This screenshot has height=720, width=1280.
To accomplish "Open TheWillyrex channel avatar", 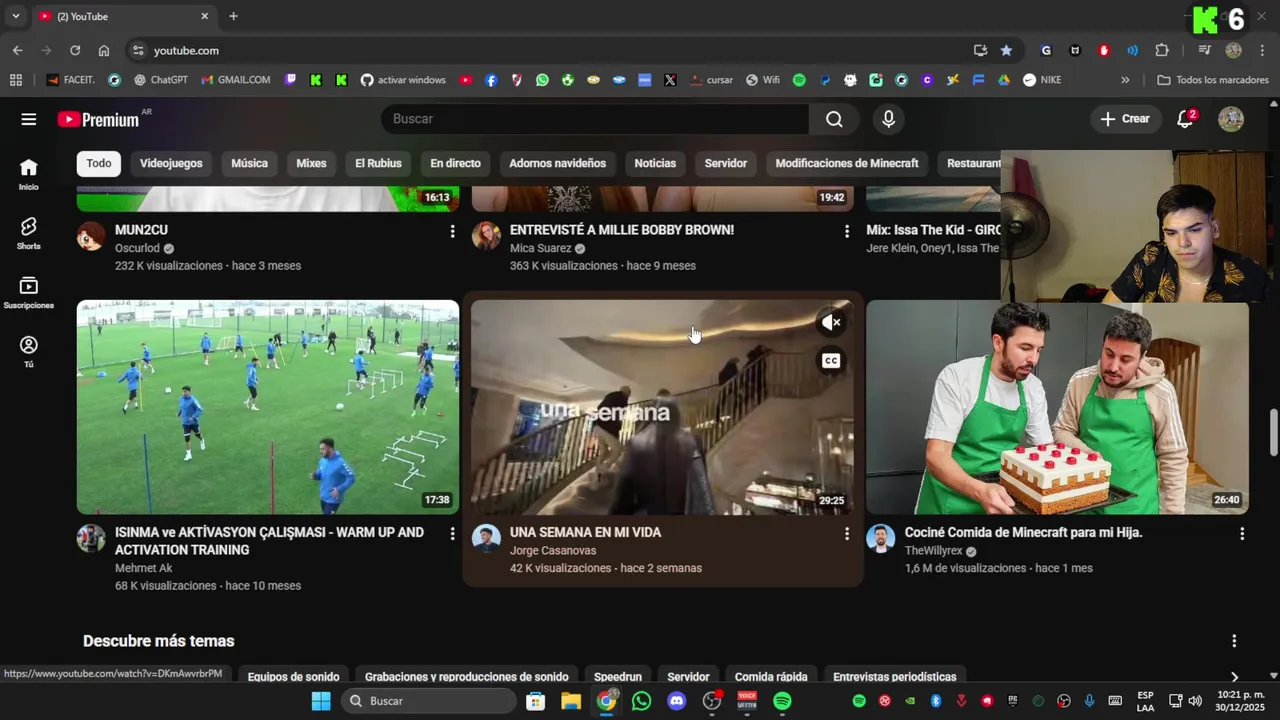I will pos(881,538).
